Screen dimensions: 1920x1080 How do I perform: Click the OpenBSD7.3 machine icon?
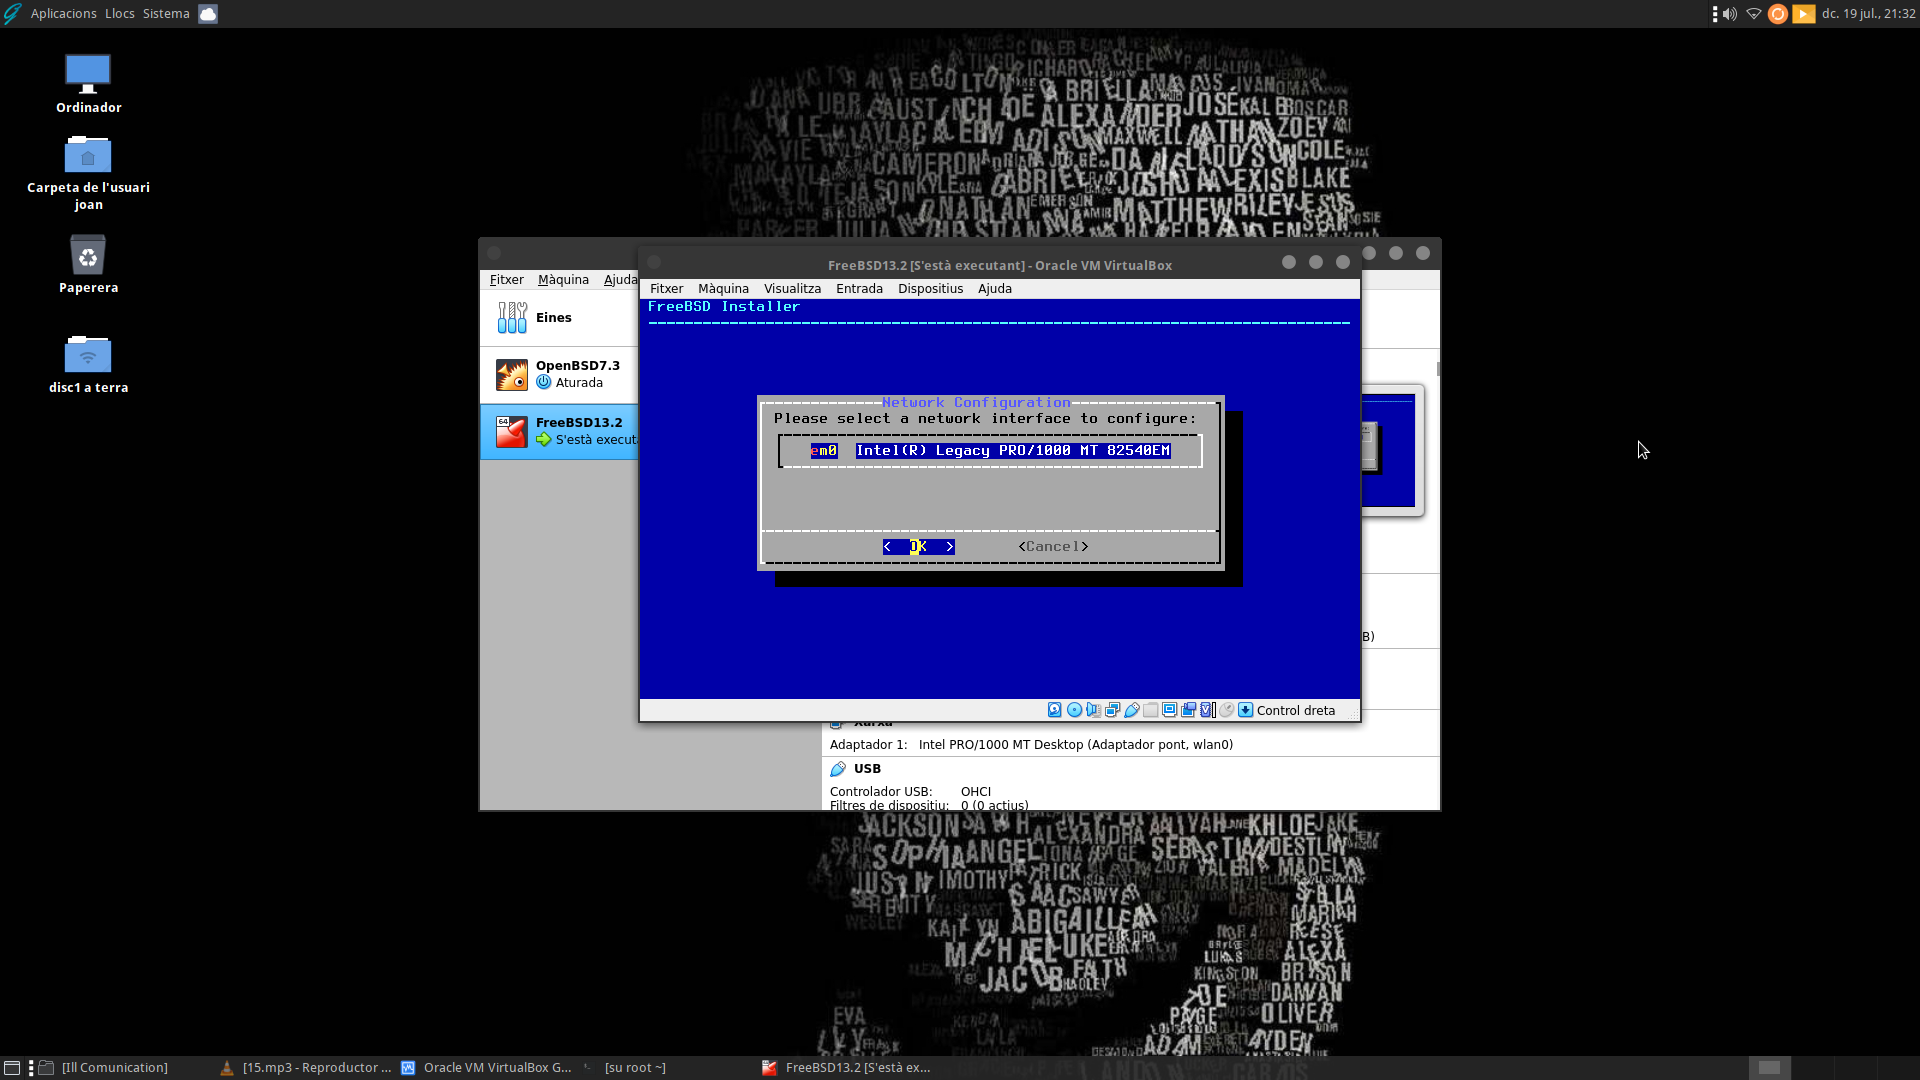tap(512, 375)
